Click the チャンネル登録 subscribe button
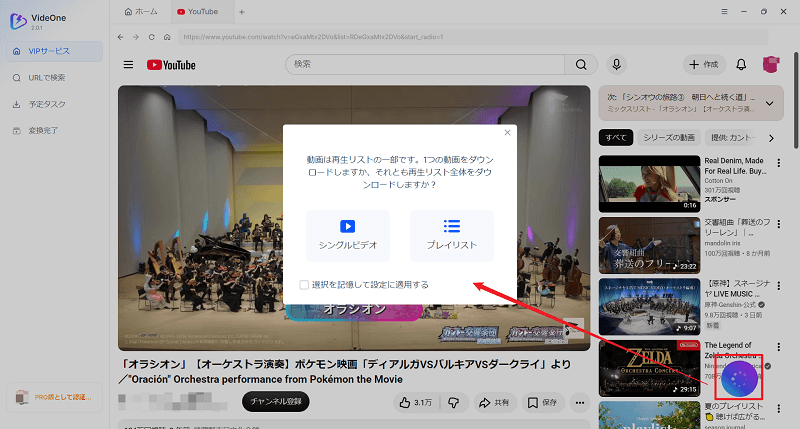The image size is (800, 429). [276, 401]
